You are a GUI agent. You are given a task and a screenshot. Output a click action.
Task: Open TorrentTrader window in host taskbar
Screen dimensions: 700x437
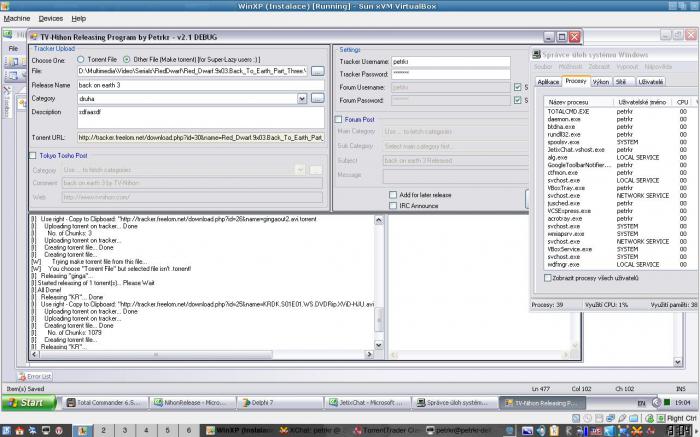[x=385, y=430]
